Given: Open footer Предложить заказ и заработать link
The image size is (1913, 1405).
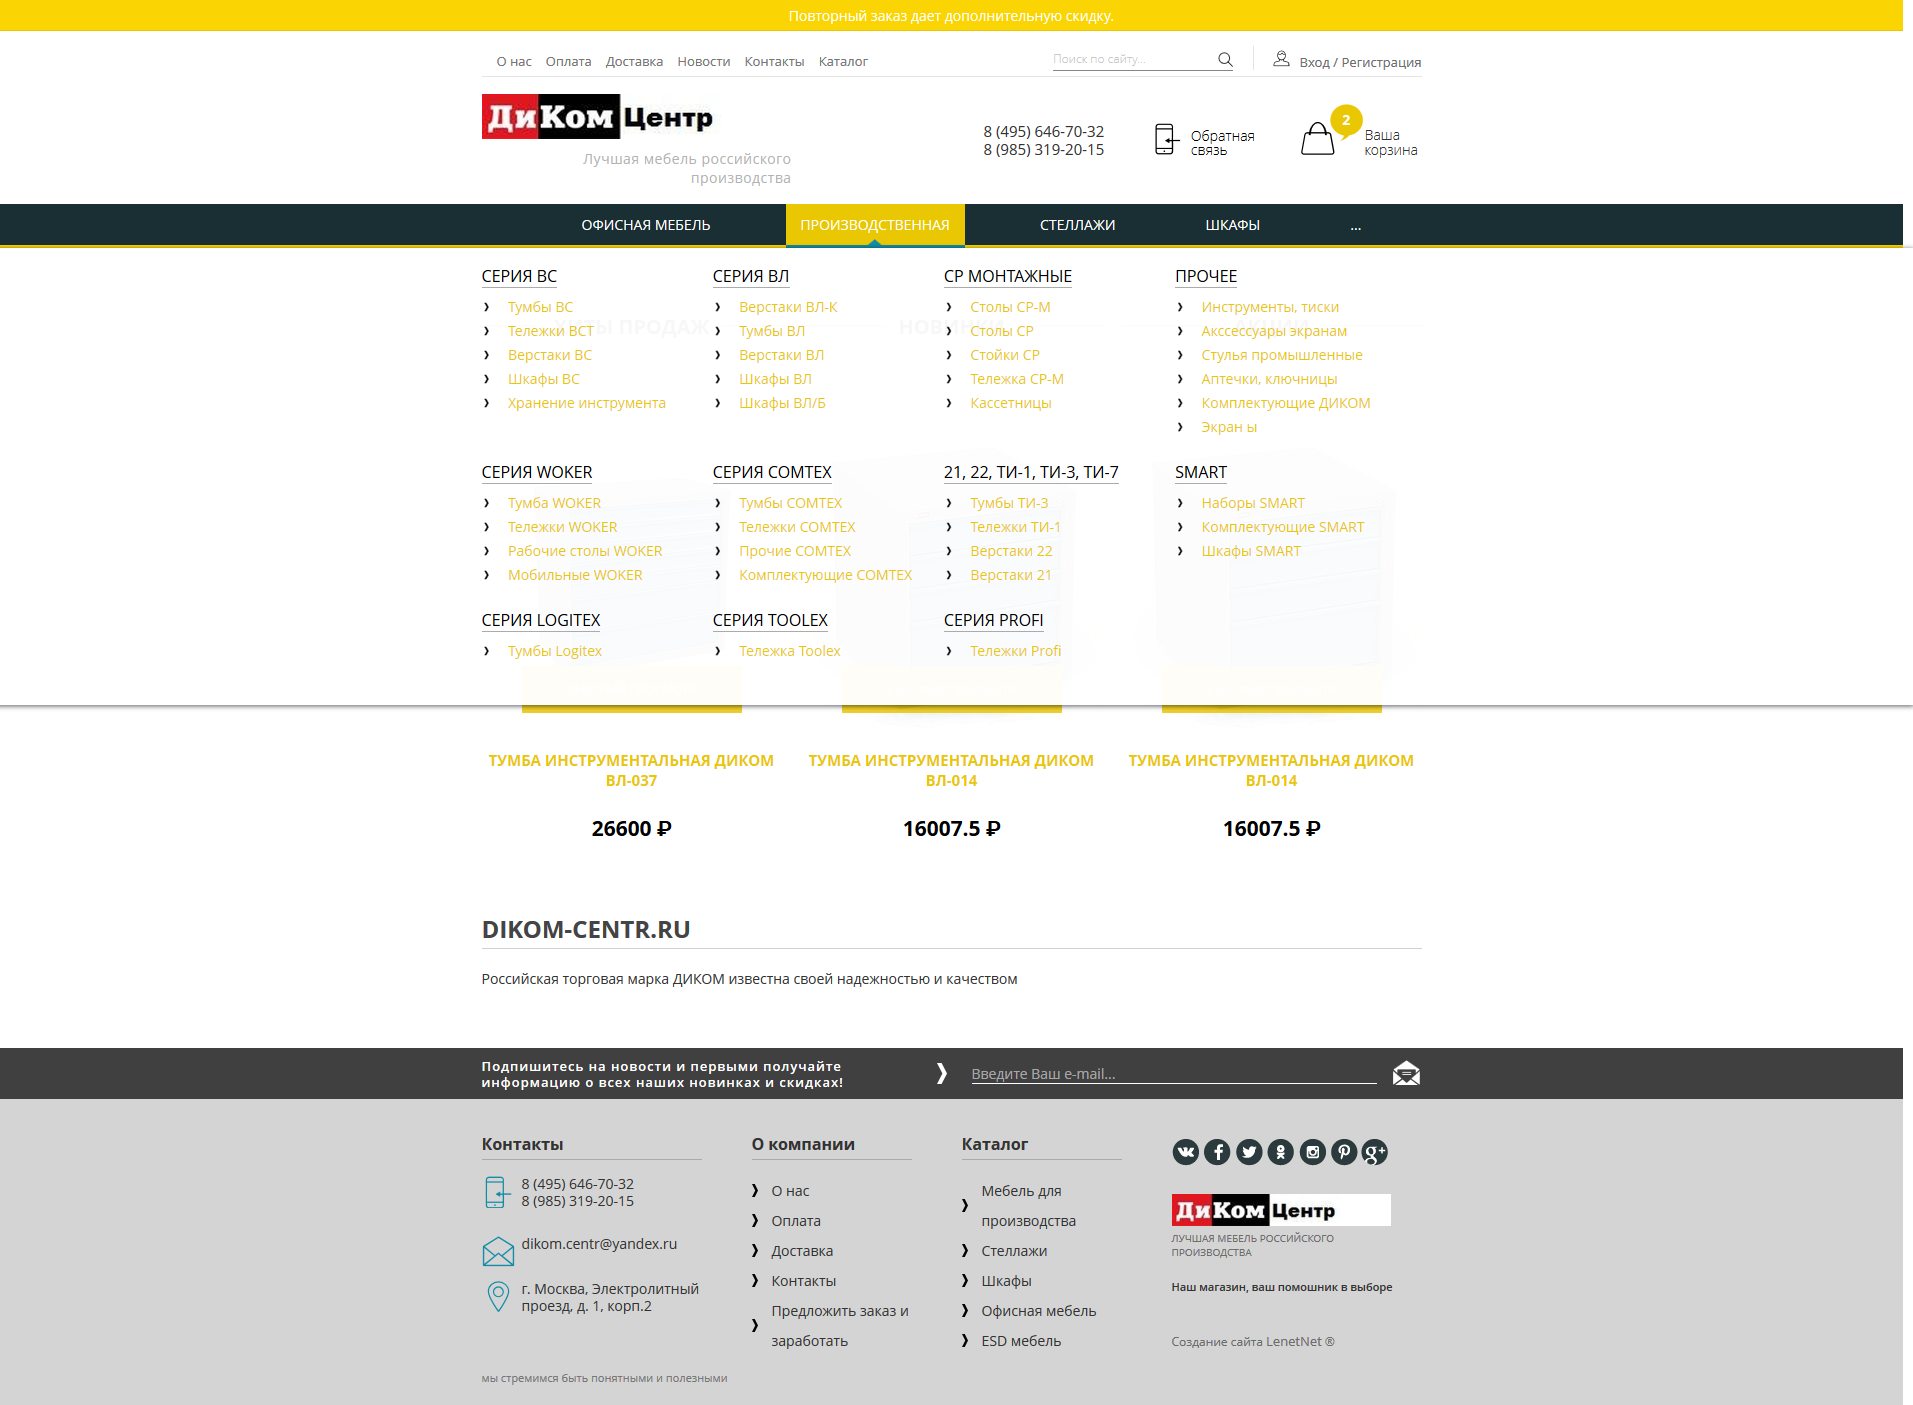Looking at the screenshot, I should coord(840,1326).
